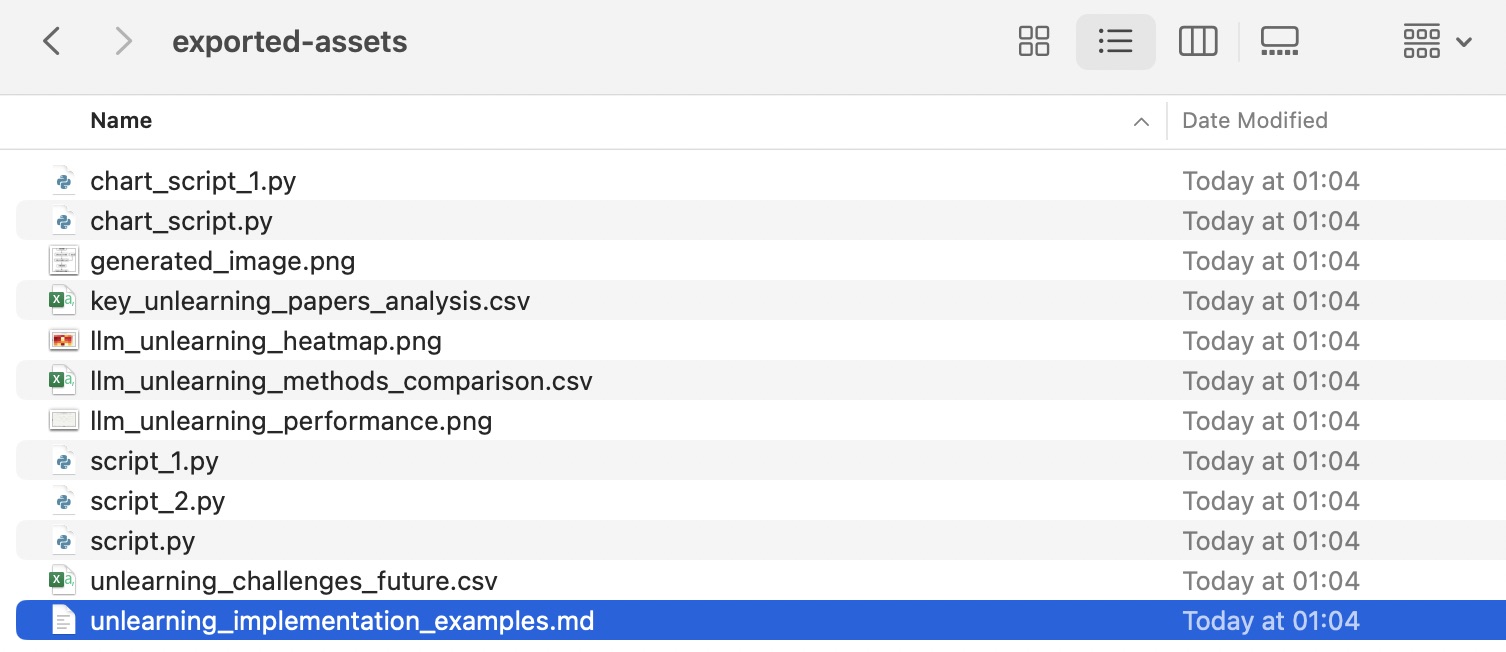Select llm_unlearning_methods_comparison.csv file
The height and width of the screenshot is (652, 1506).
pos(341,381)
